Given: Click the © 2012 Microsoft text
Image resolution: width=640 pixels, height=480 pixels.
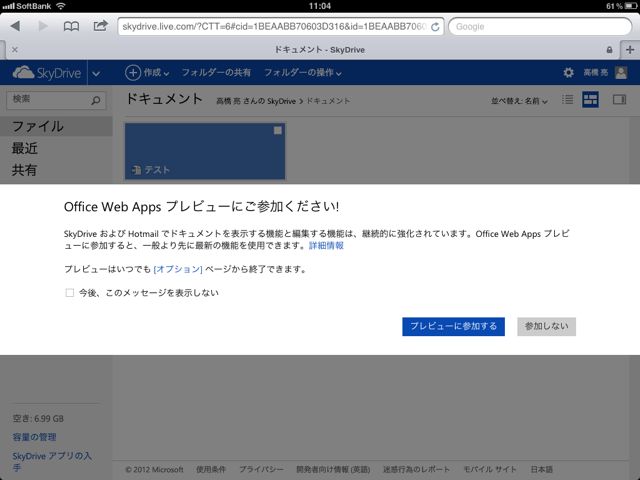Looking at the screenshot, I should click(x=154, y=469).
